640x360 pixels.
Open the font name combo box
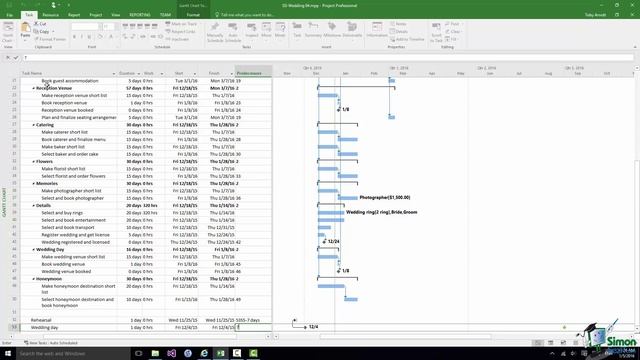pos(87,27)
